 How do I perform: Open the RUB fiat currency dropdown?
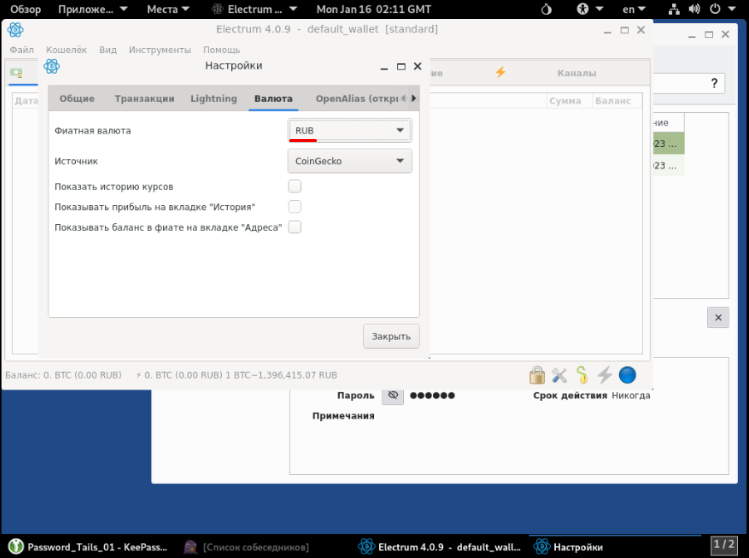coord(350,131)
